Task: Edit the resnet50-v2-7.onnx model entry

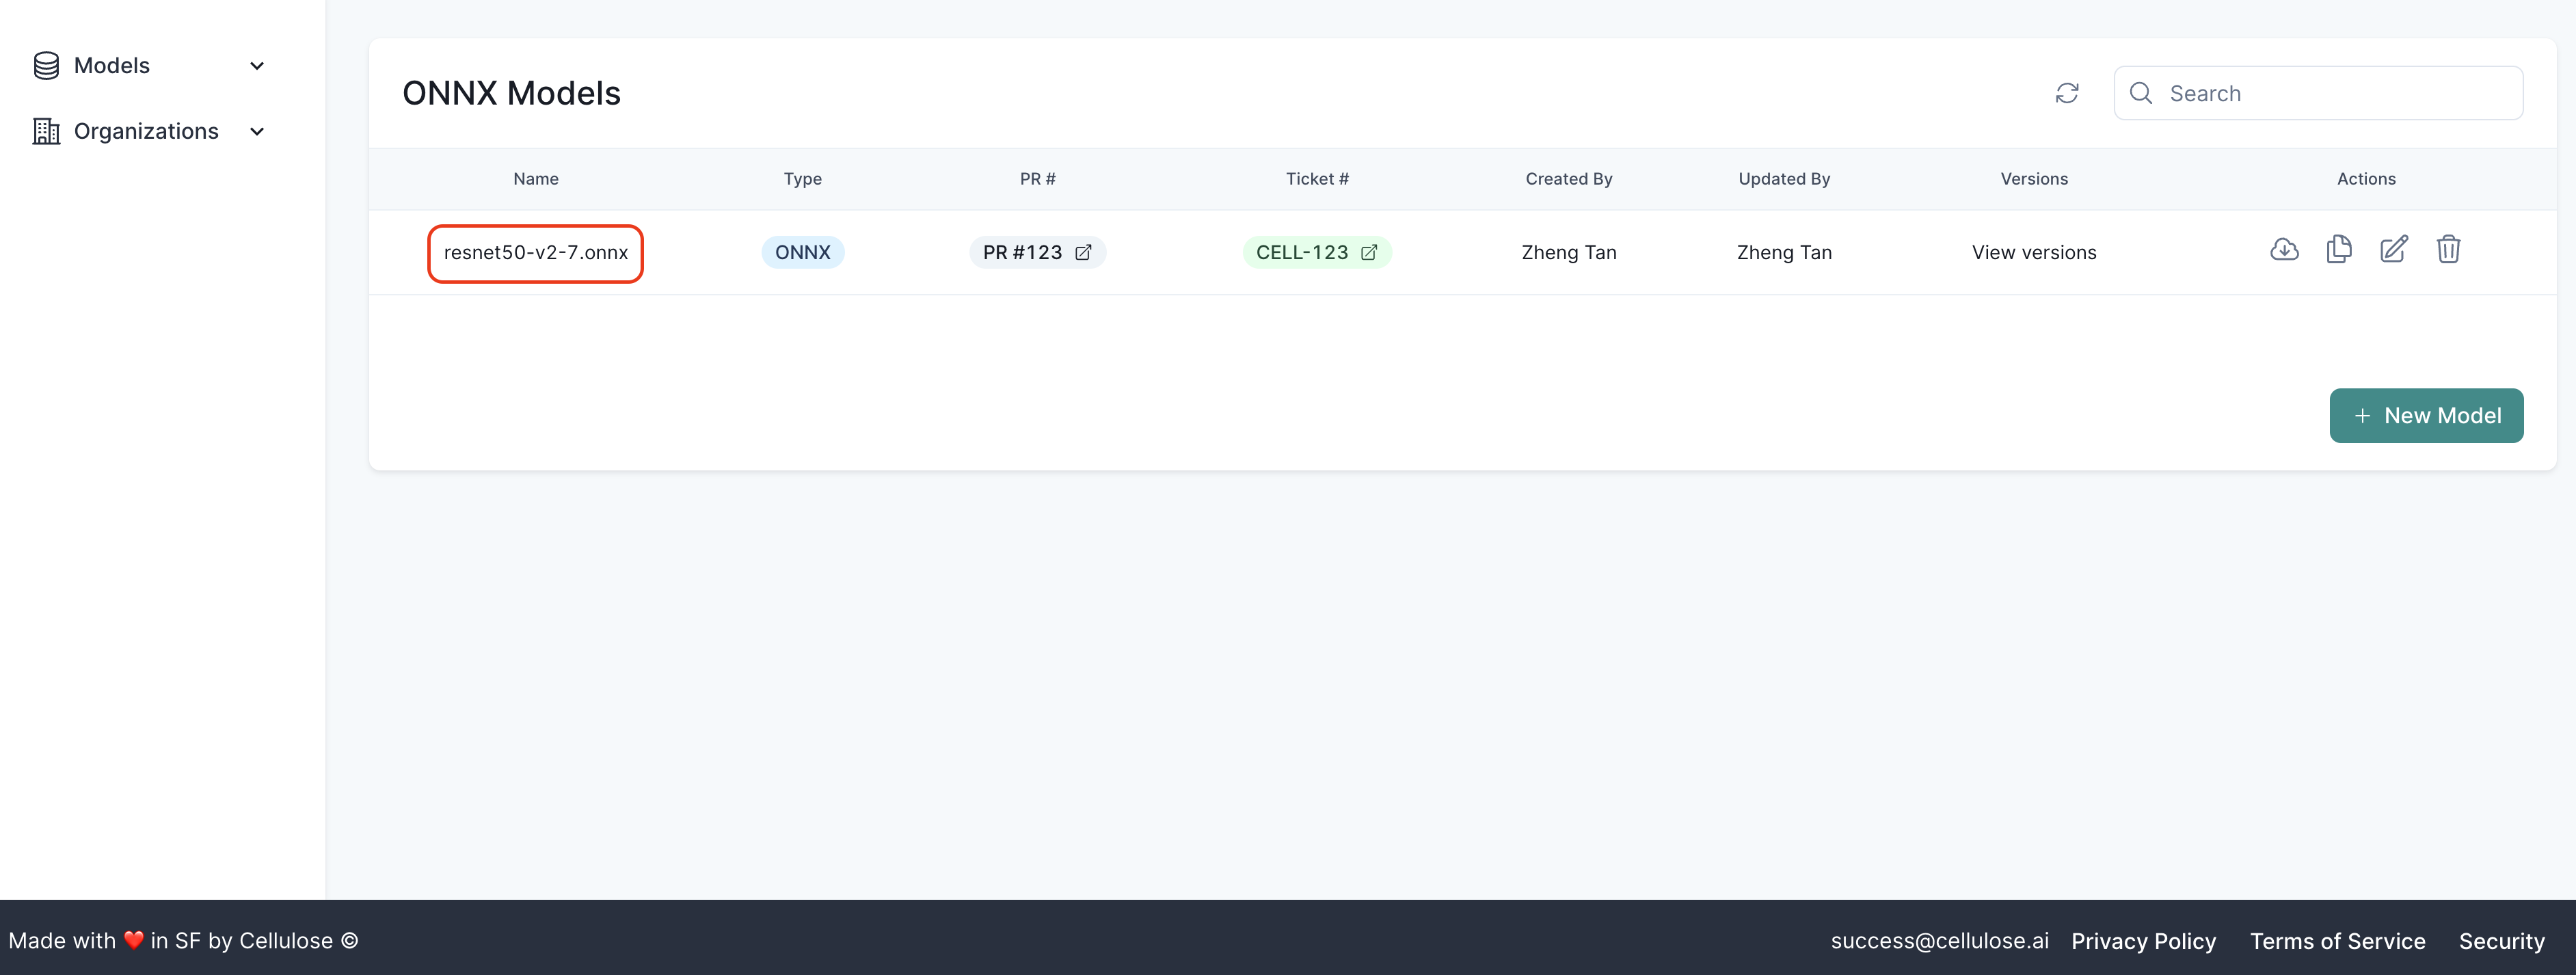Action: [2393, 249]
